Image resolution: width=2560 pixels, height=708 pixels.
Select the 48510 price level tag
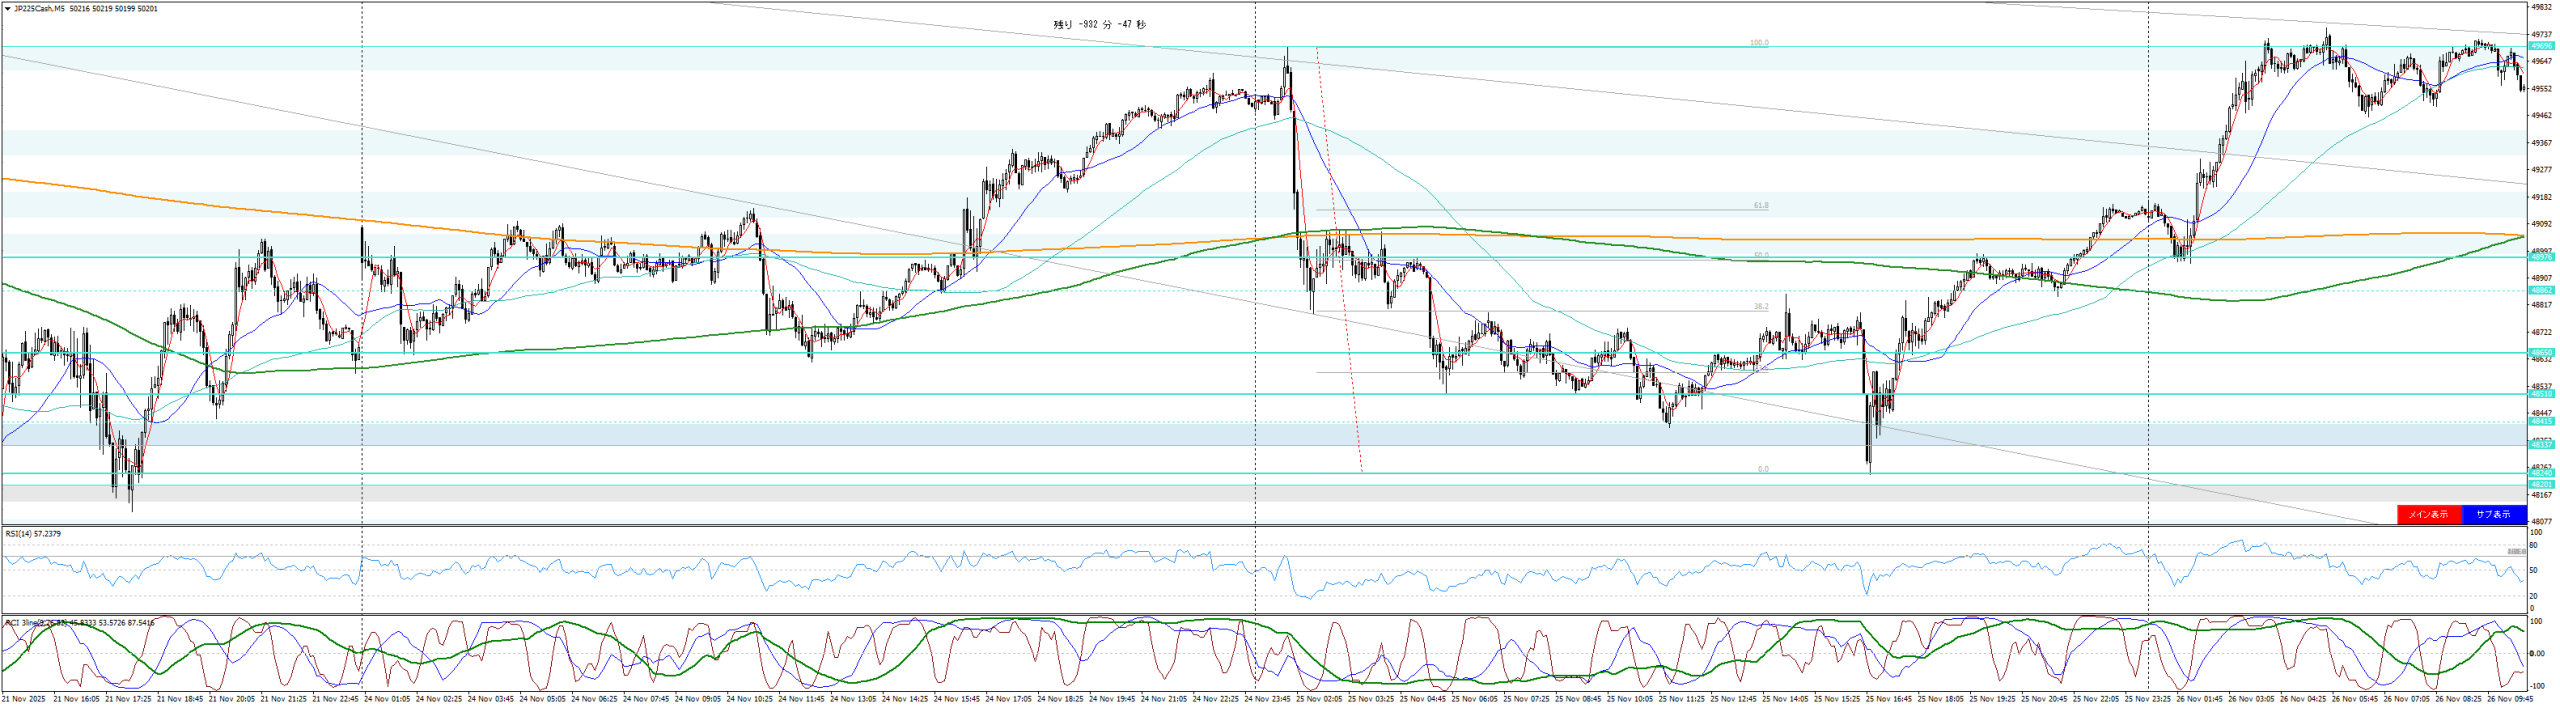[2541, 394]
